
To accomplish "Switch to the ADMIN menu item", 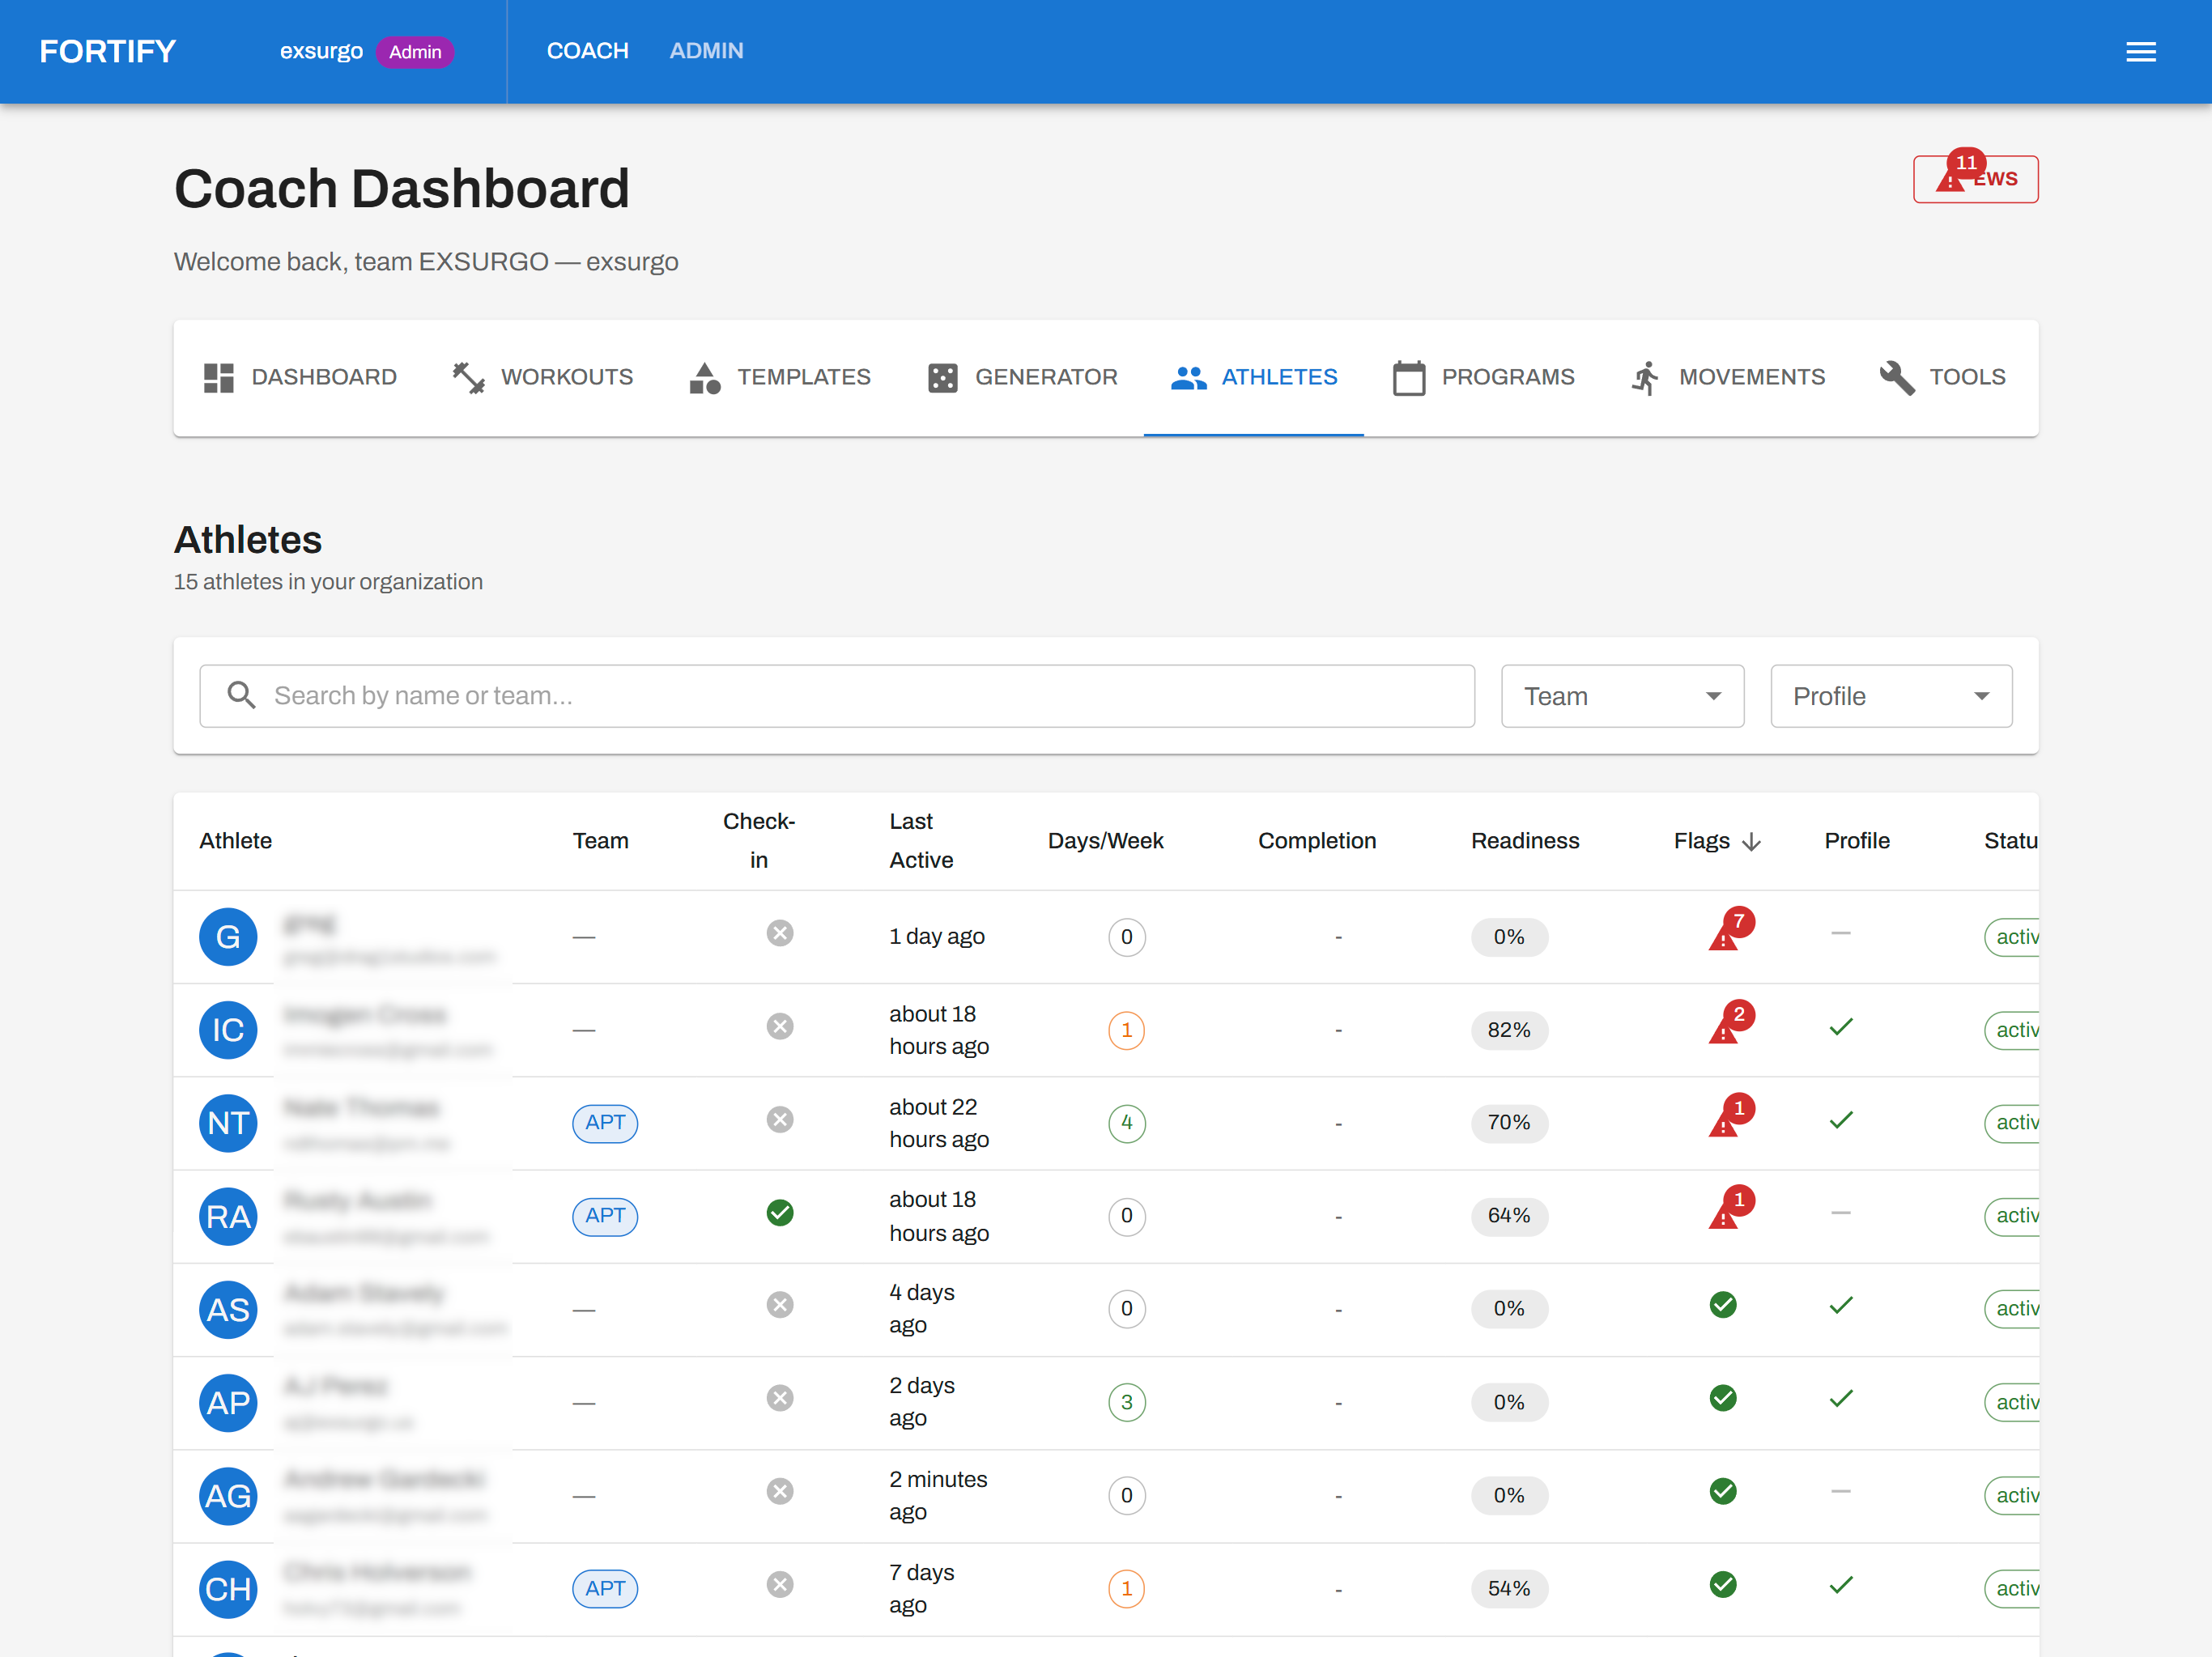I will click(707, 51).
